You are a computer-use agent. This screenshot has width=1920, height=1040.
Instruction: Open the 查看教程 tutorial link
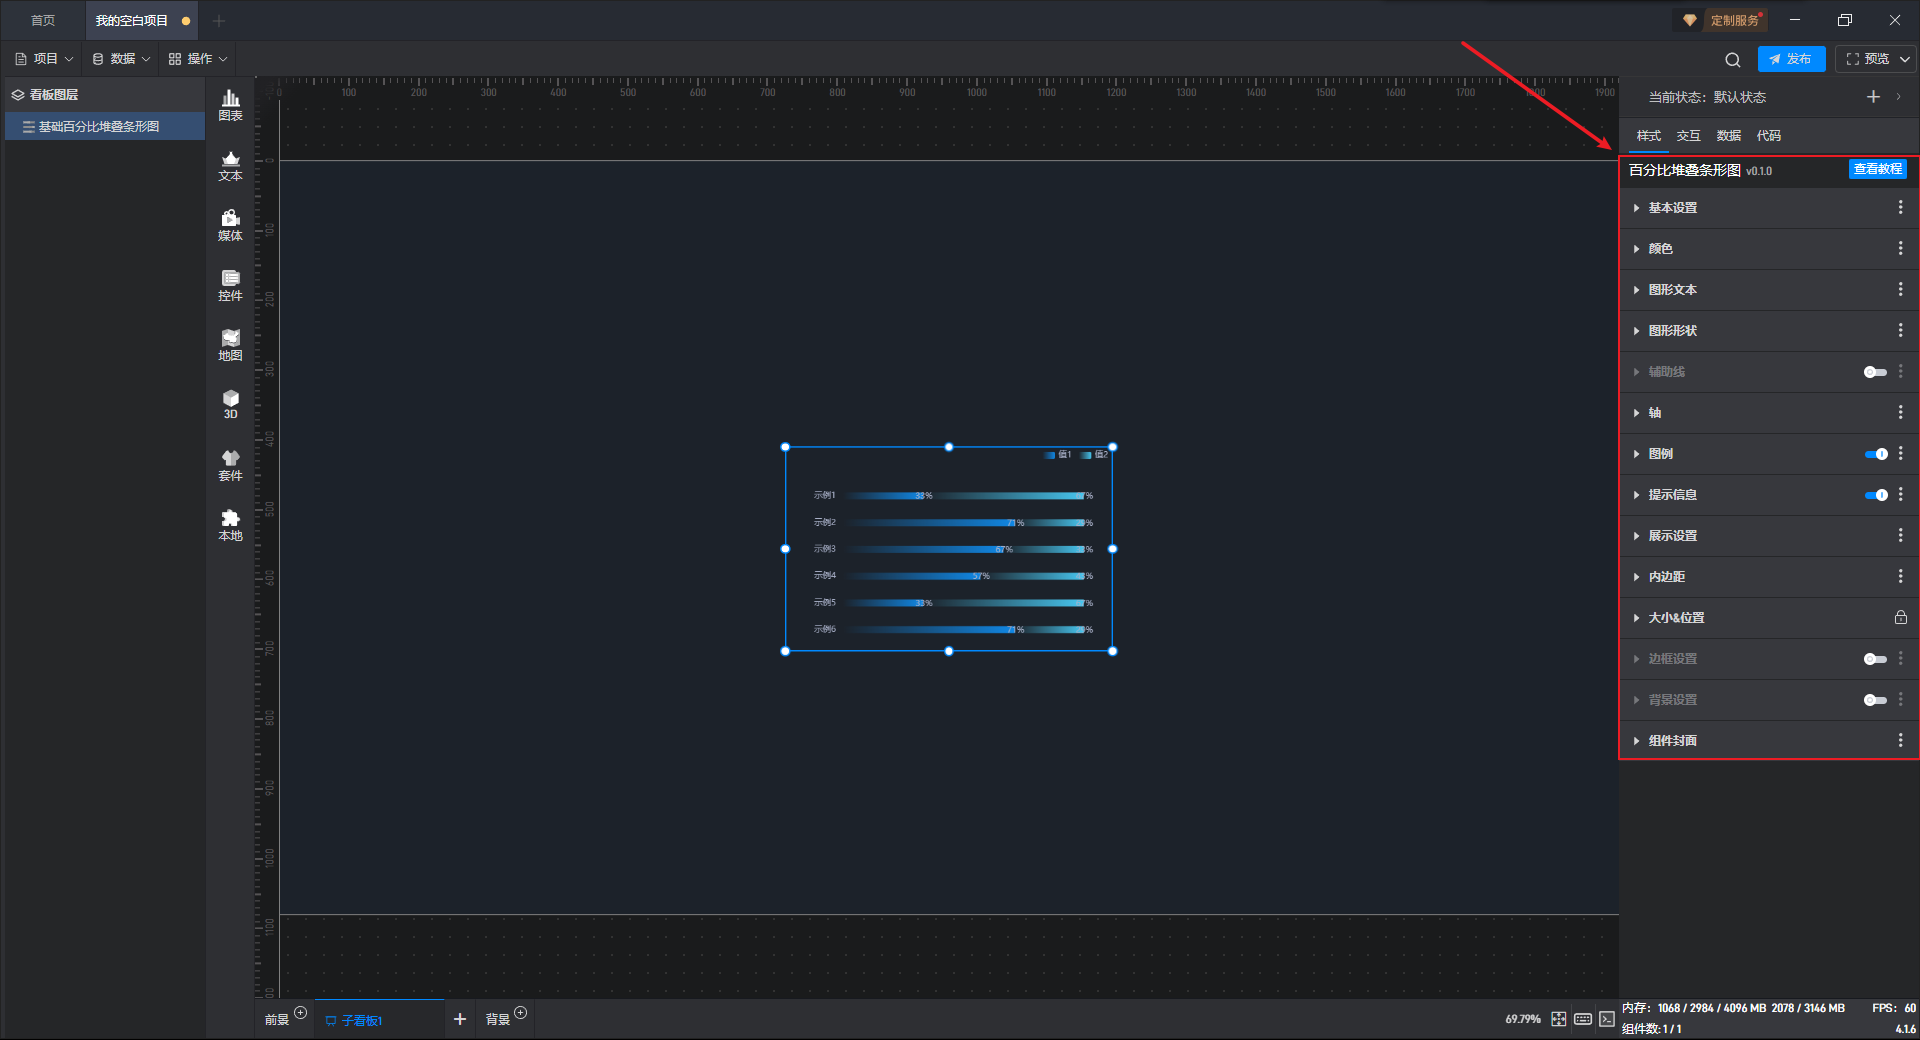(1877, 170)
